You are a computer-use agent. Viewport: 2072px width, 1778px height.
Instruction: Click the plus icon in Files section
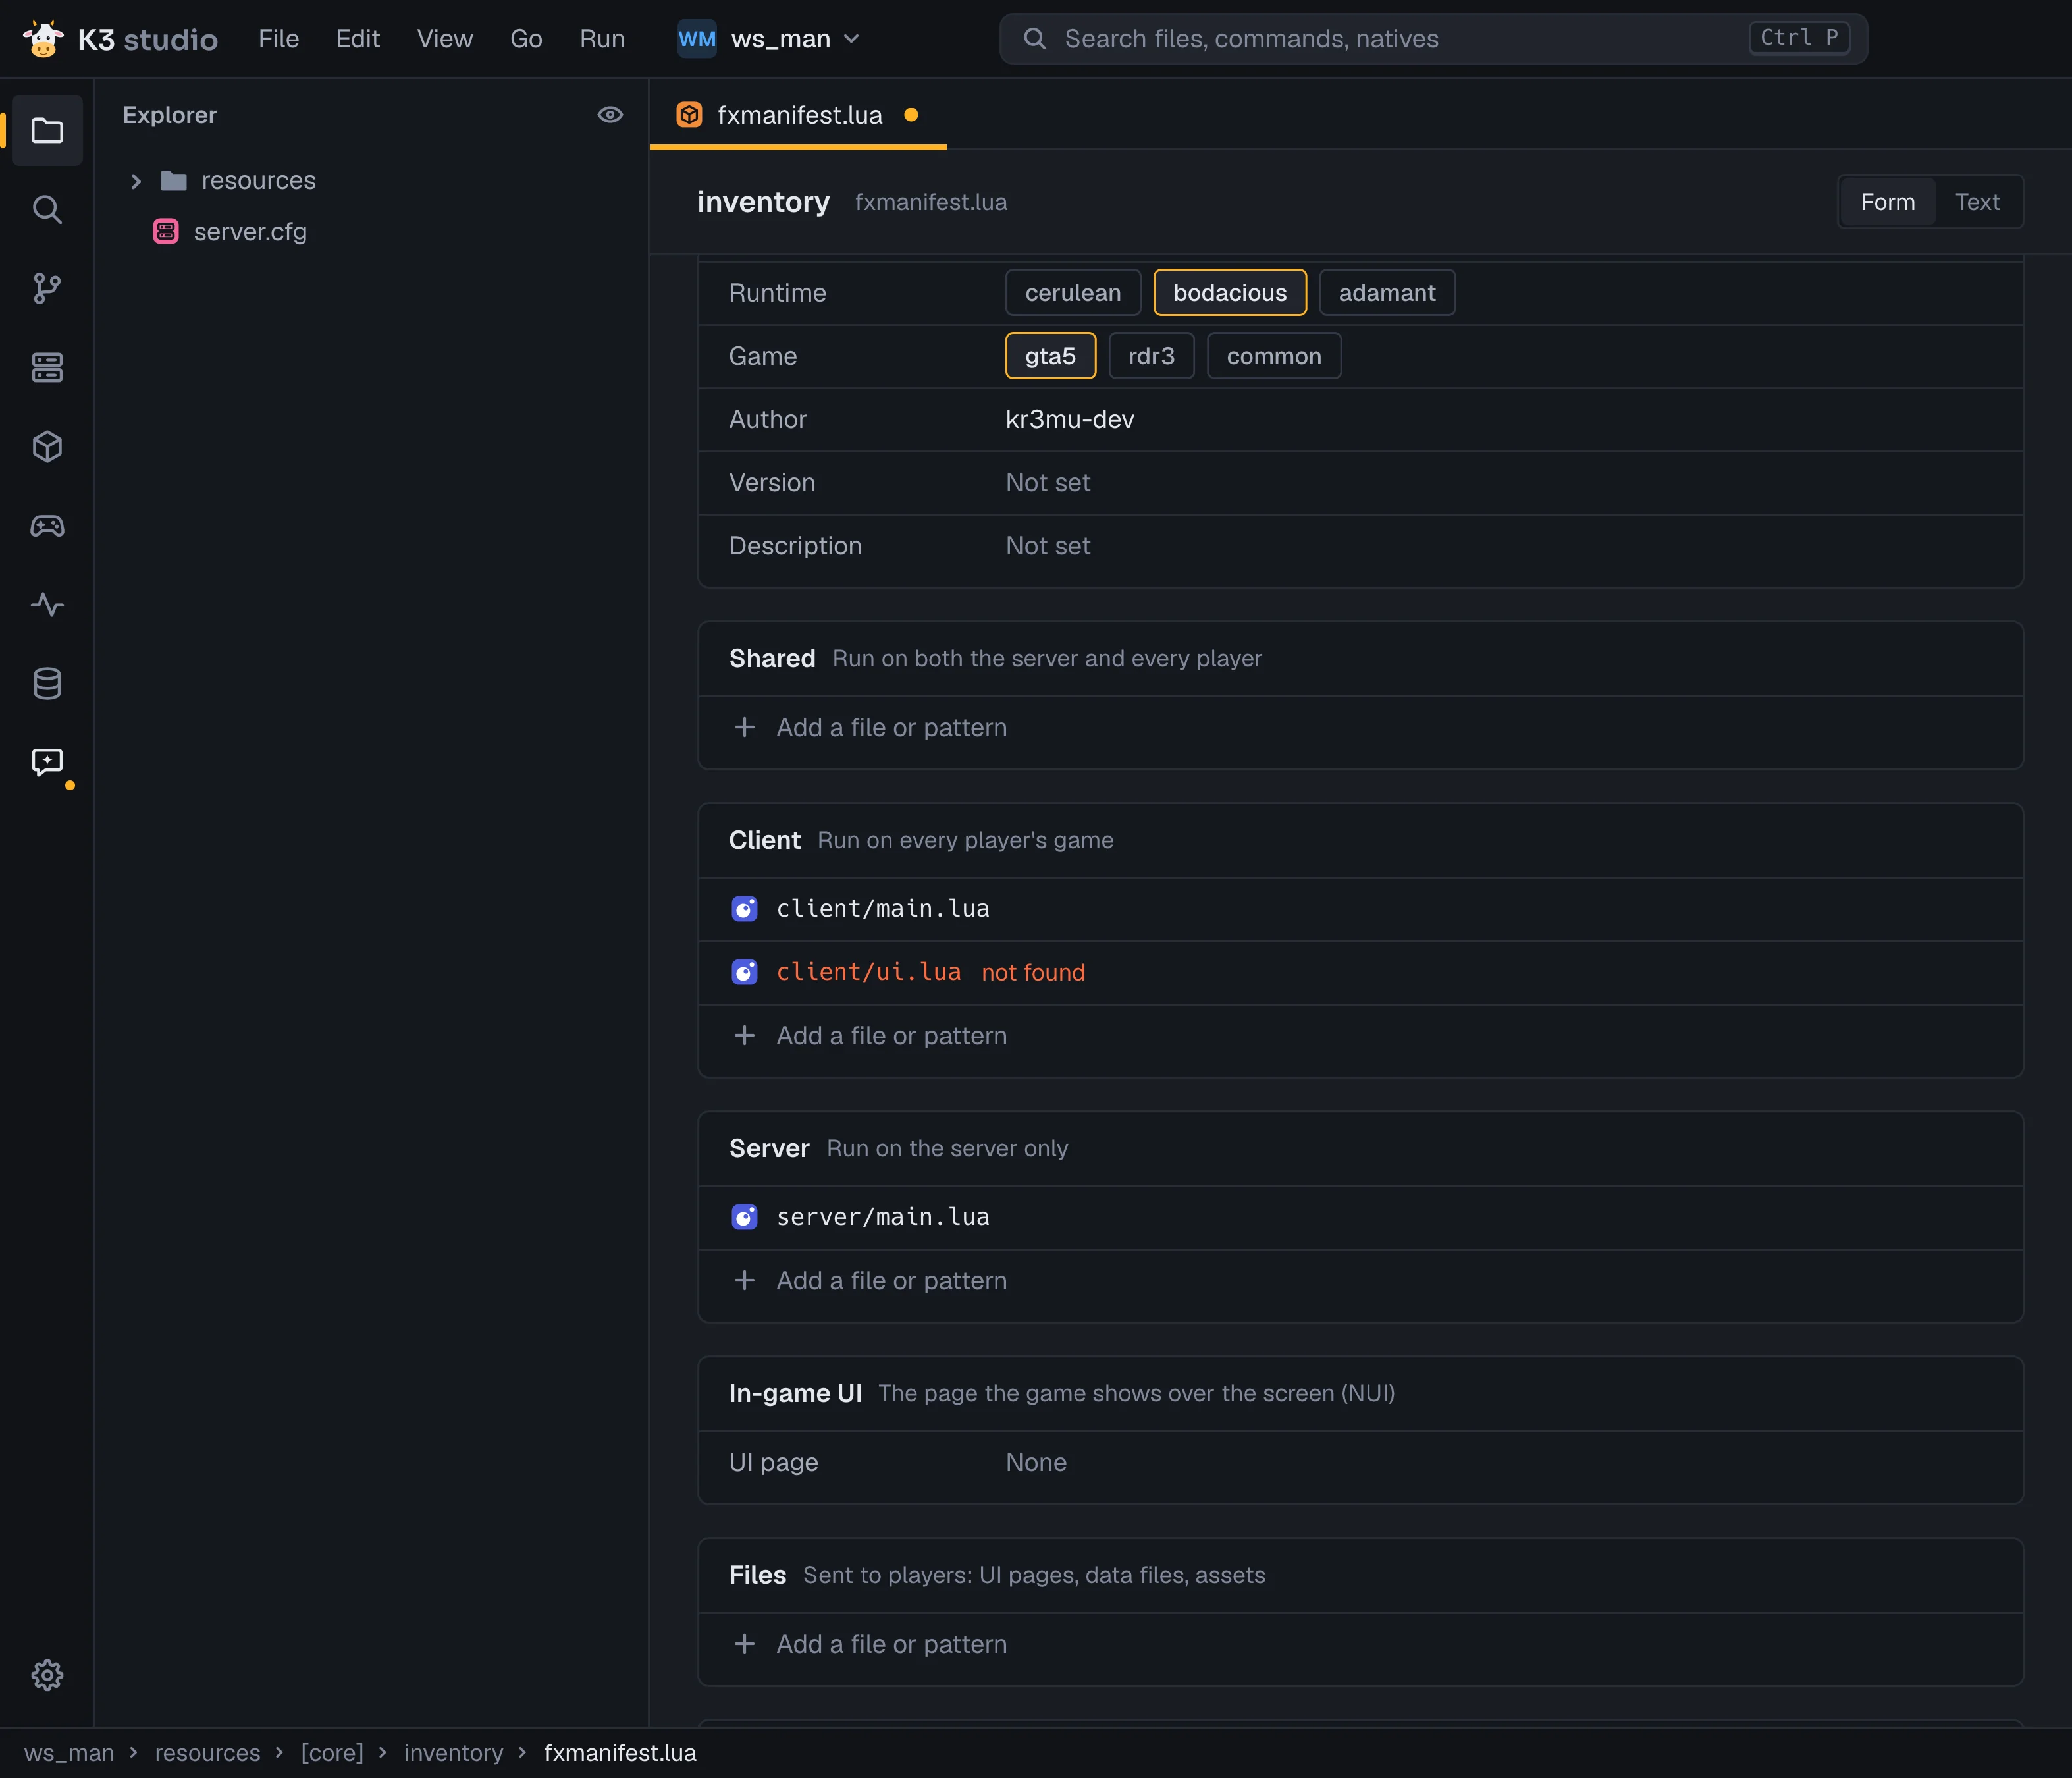[x=744, y=1643]
